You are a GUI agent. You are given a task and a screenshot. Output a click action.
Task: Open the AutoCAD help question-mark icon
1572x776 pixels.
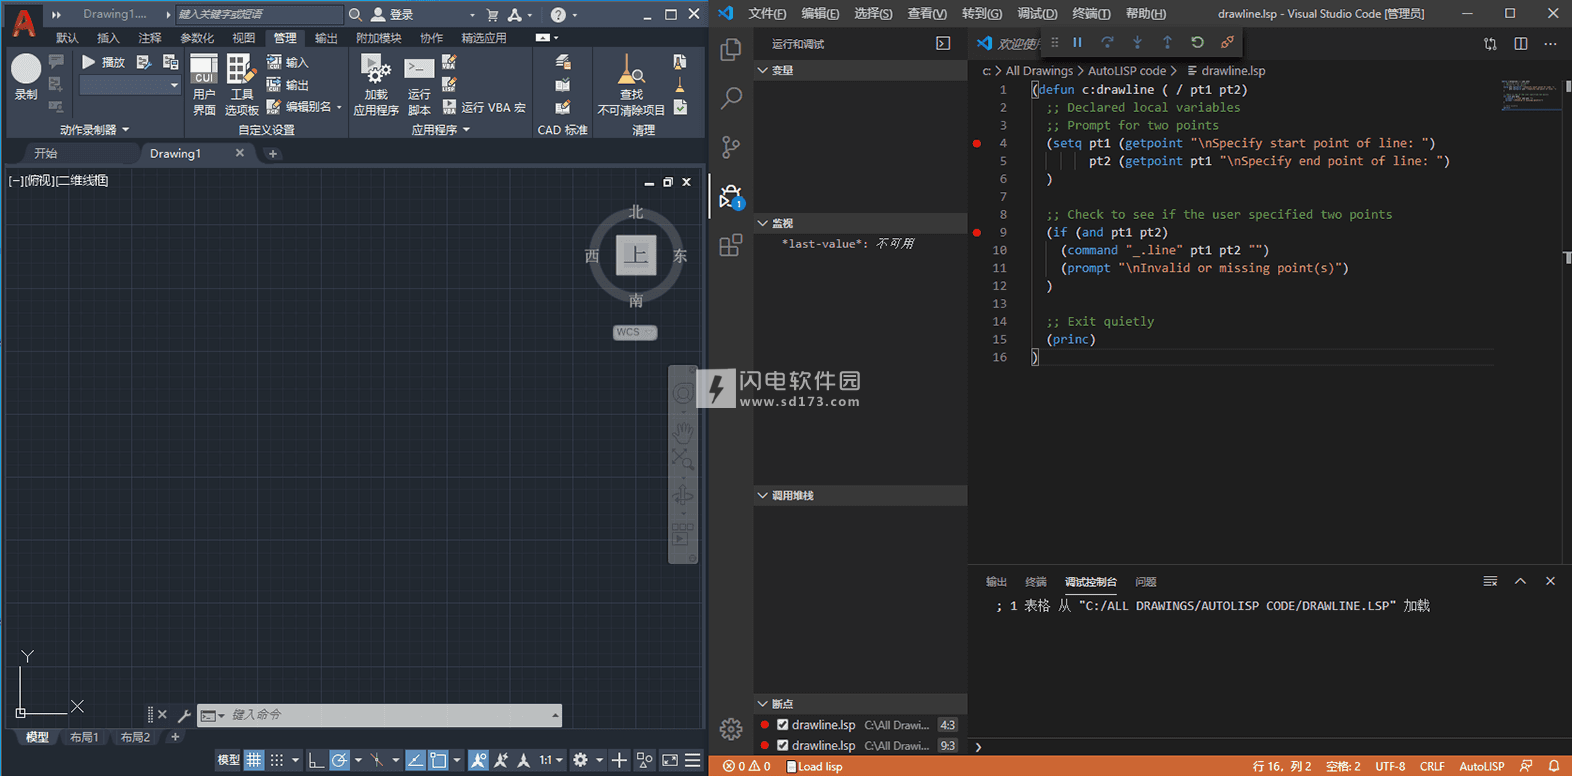[x=558, y=14]
